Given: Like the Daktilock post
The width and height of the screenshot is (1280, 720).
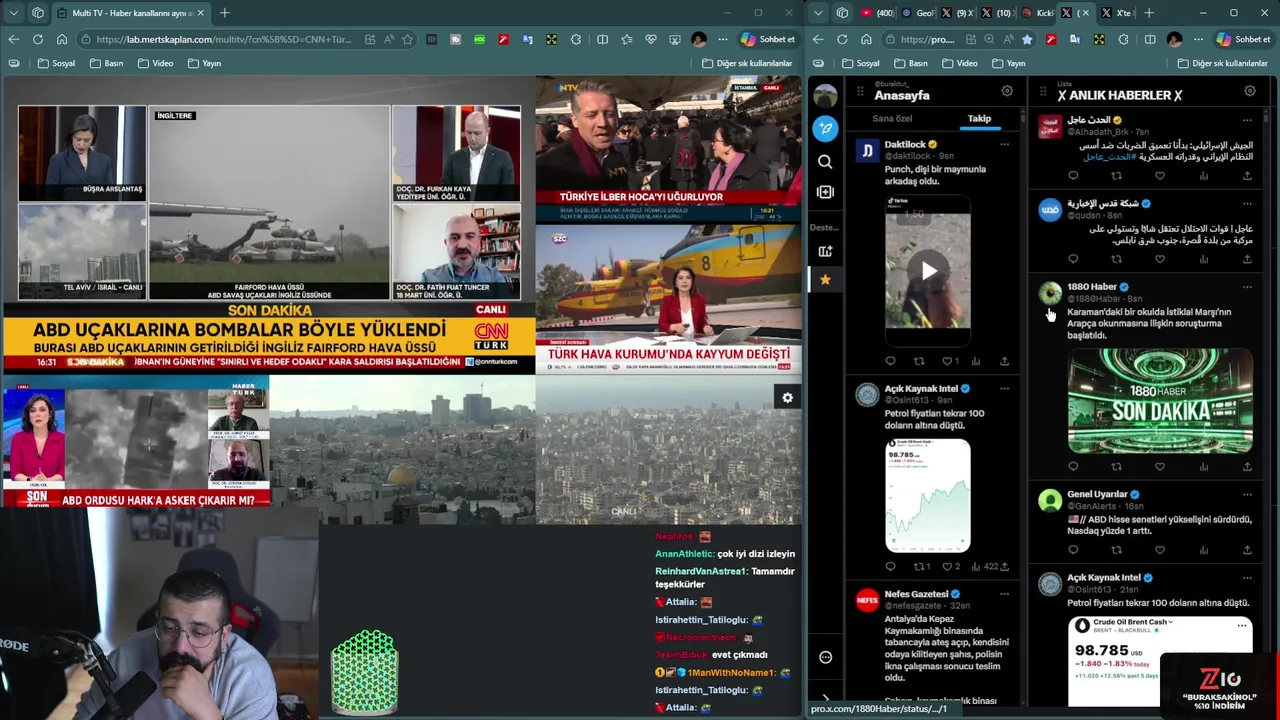Looking at the screenshot, I should point(947,361).
